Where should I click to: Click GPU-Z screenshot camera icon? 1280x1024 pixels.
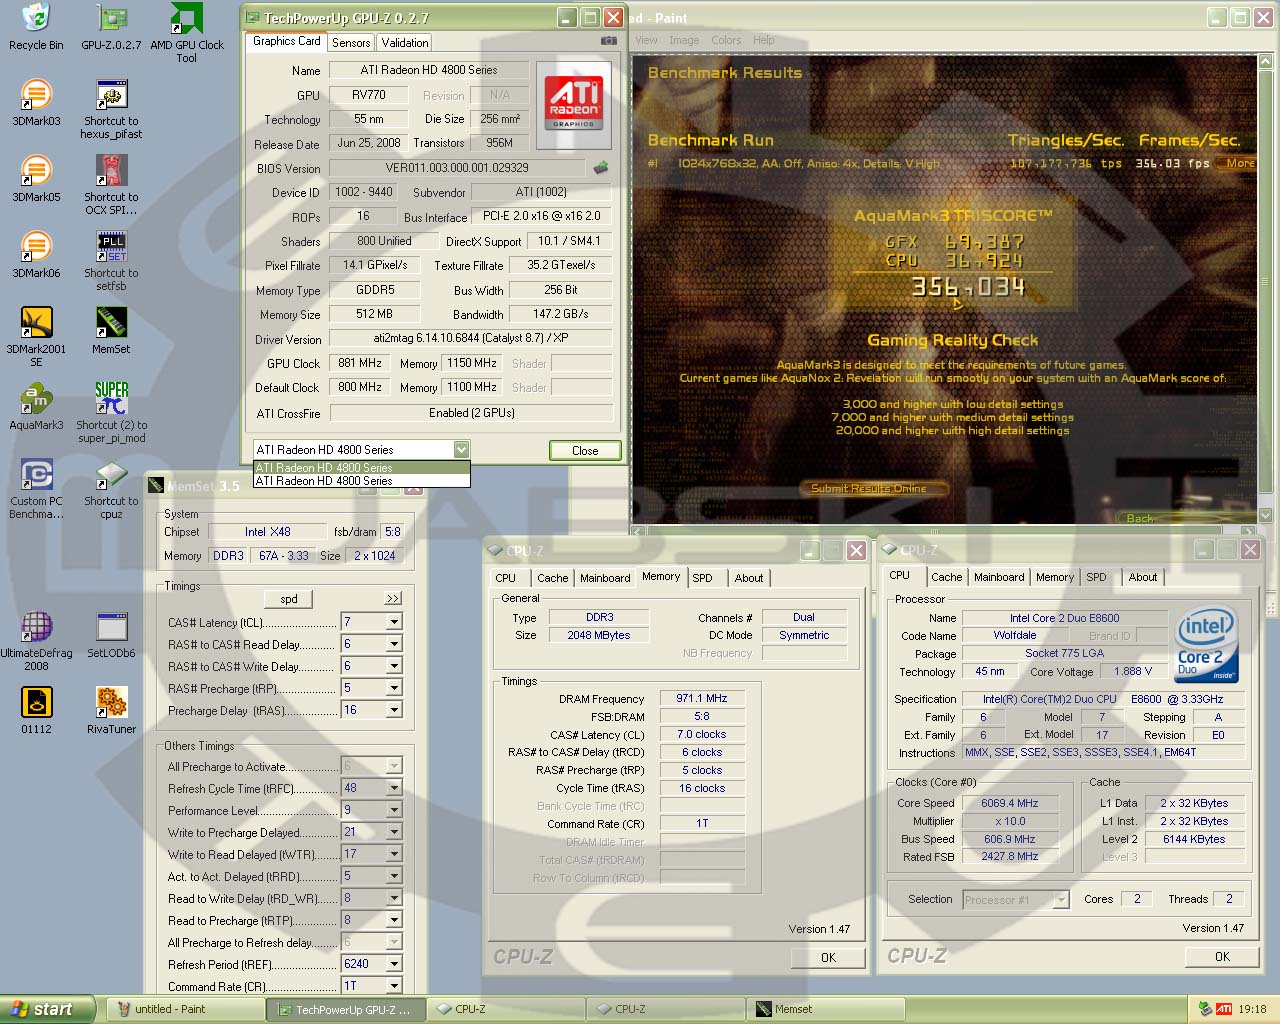(608, 41)
